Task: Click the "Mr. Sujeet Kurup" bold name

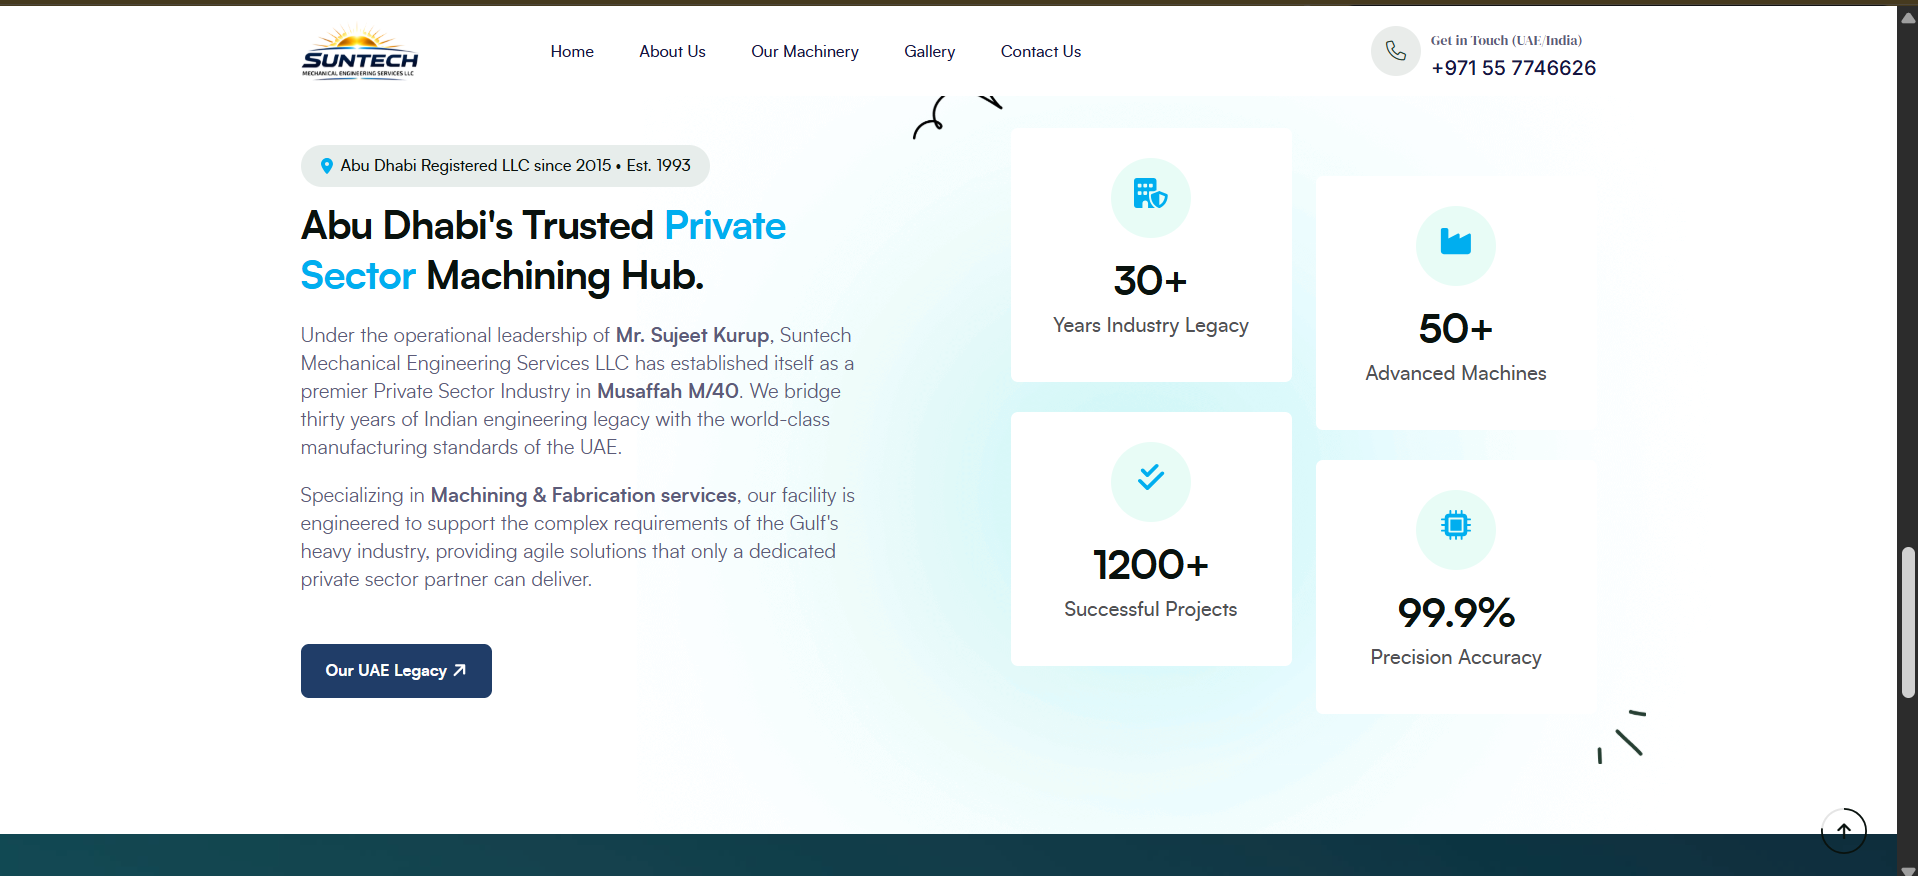Action: click(x=692, y=335)
